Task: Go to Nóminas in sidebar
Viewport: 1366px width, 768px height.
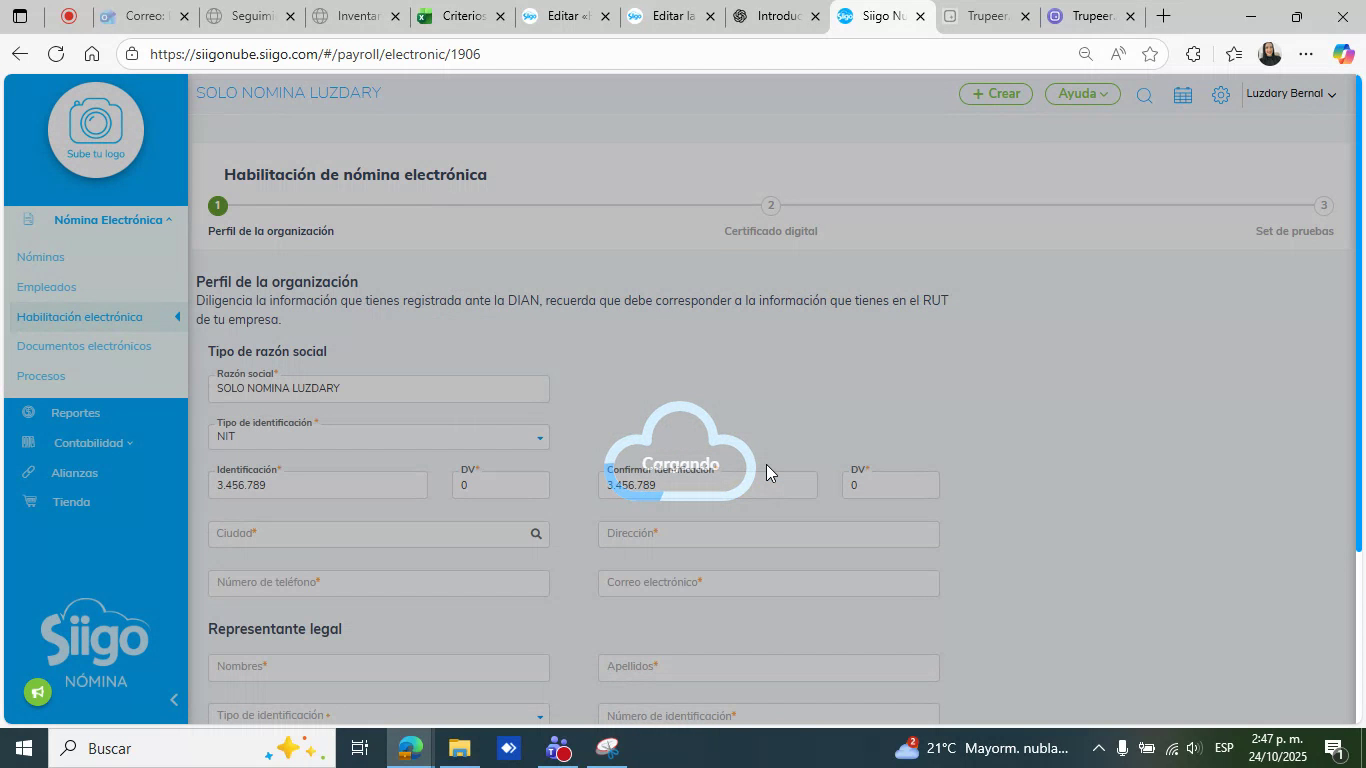Action: 40,257
